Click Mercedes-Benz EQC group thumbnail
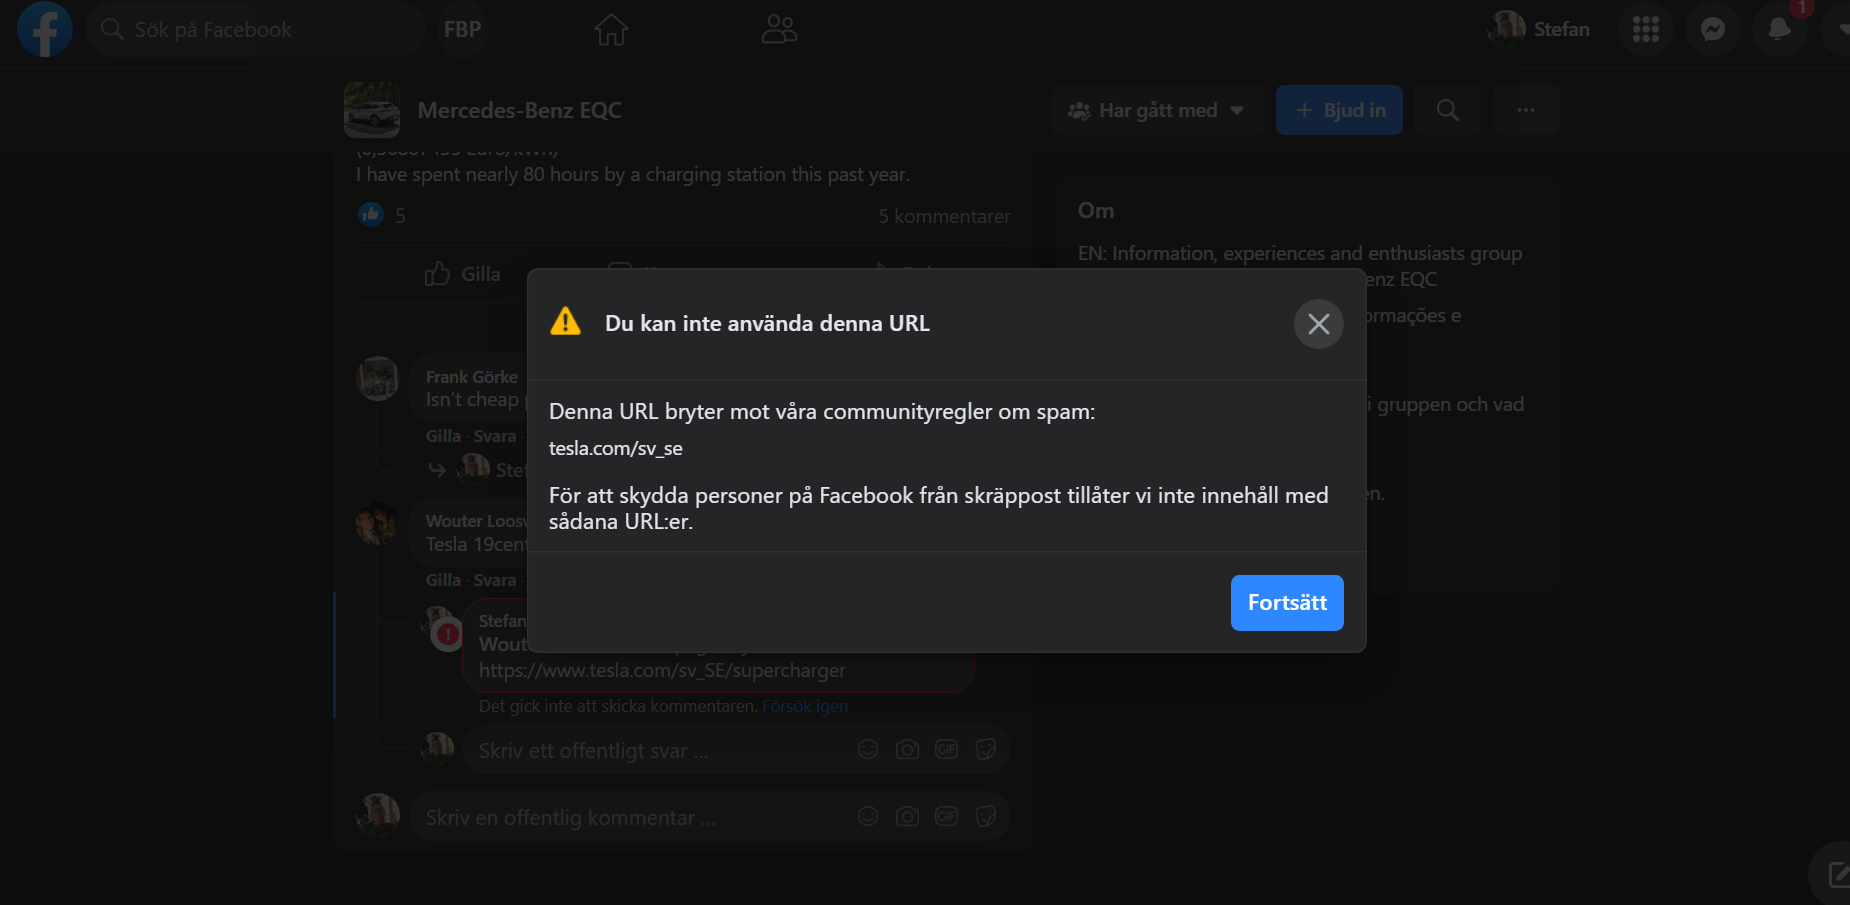 372,110
